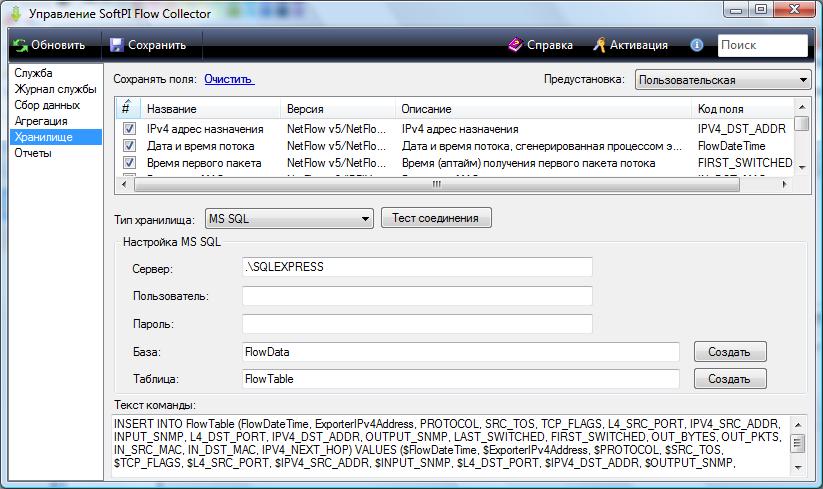Click the База input field
The width and height of the screenshot is (823, 489).
point(461,352)
